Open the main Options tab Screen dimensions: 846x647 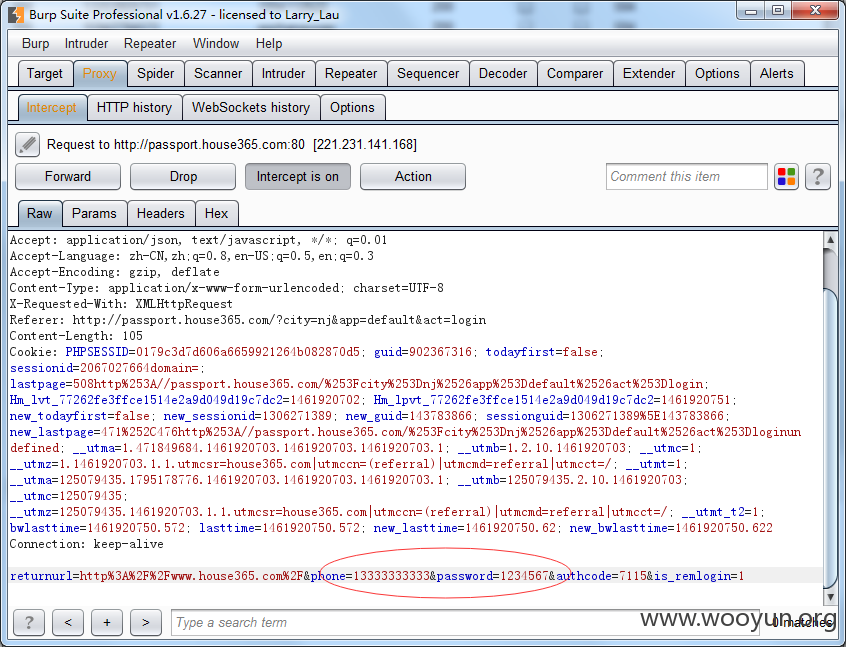click(x=717, y=73)
